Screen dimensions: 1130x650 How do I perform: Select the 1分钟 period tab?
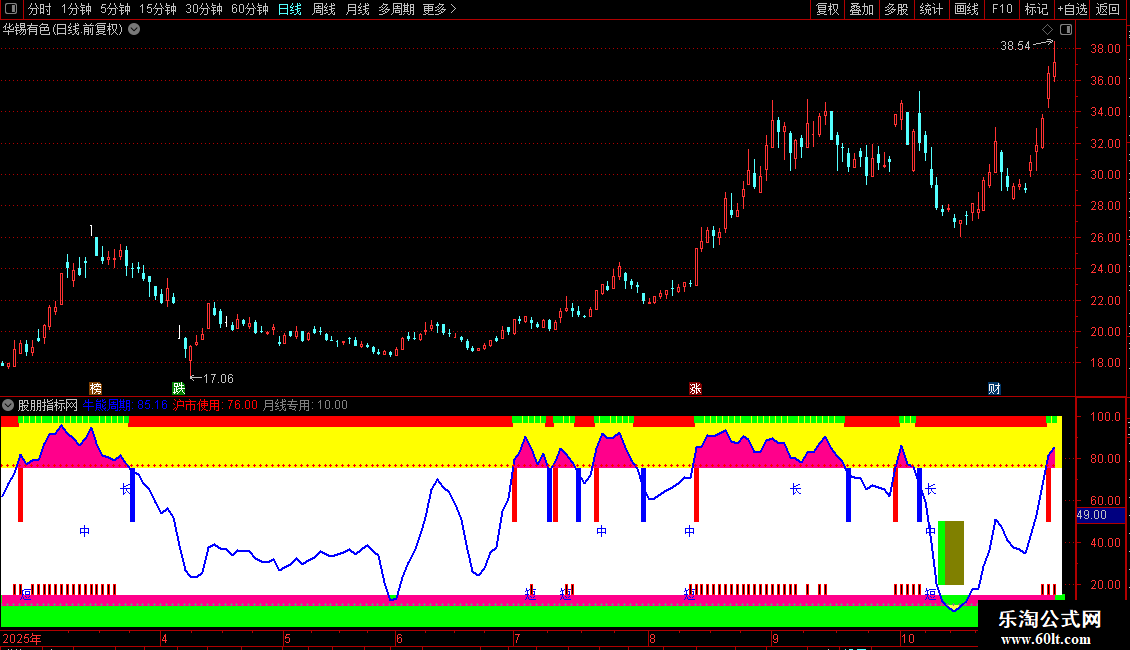[x=76, y=9]
